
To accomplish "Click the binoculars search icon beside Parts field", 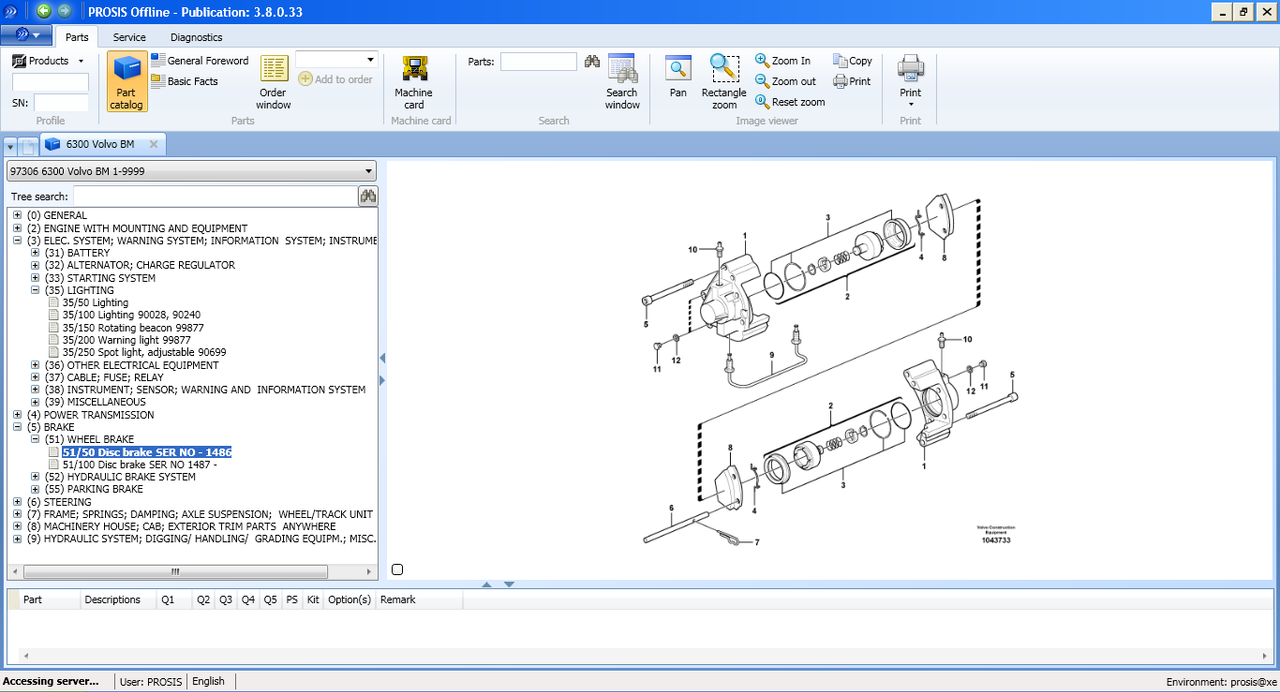I will [x=592, y=62].
